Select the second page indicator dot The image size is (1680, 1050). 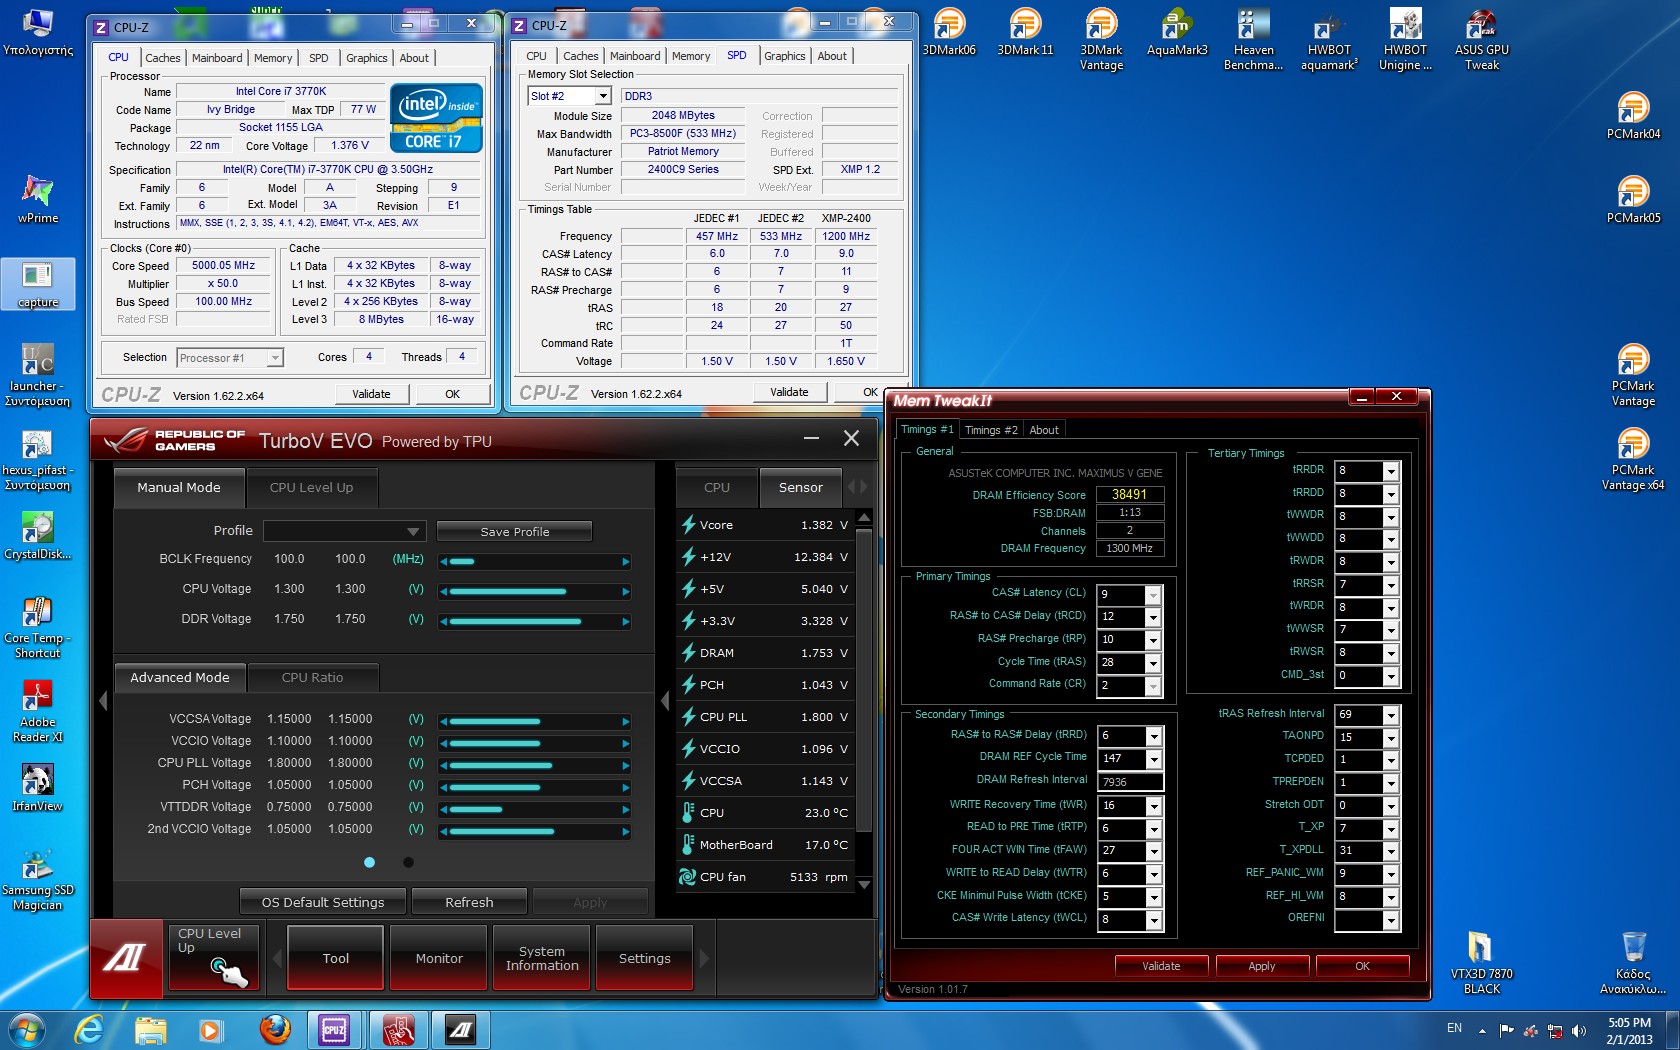(x=408, y=862)
